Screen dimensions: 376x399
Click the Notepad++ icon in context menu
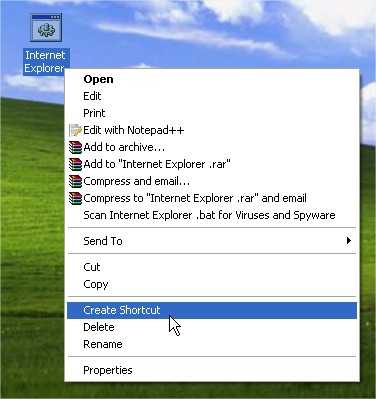click(x=75, y=130)
